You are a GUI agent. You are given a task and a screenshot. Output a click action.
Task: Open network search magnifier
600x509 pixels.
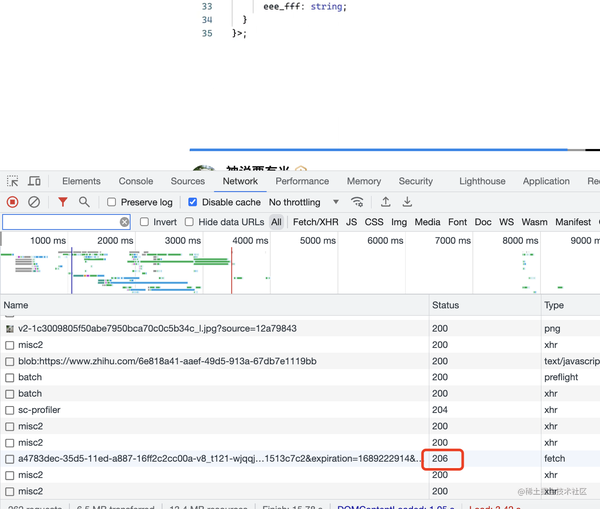tap(84, 202)
